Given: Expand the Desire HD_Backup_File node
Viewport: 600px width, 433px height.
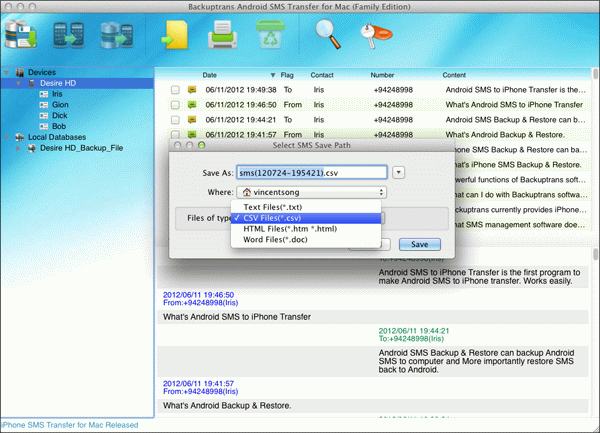Looking at the screenshot, I should [18, 148].
